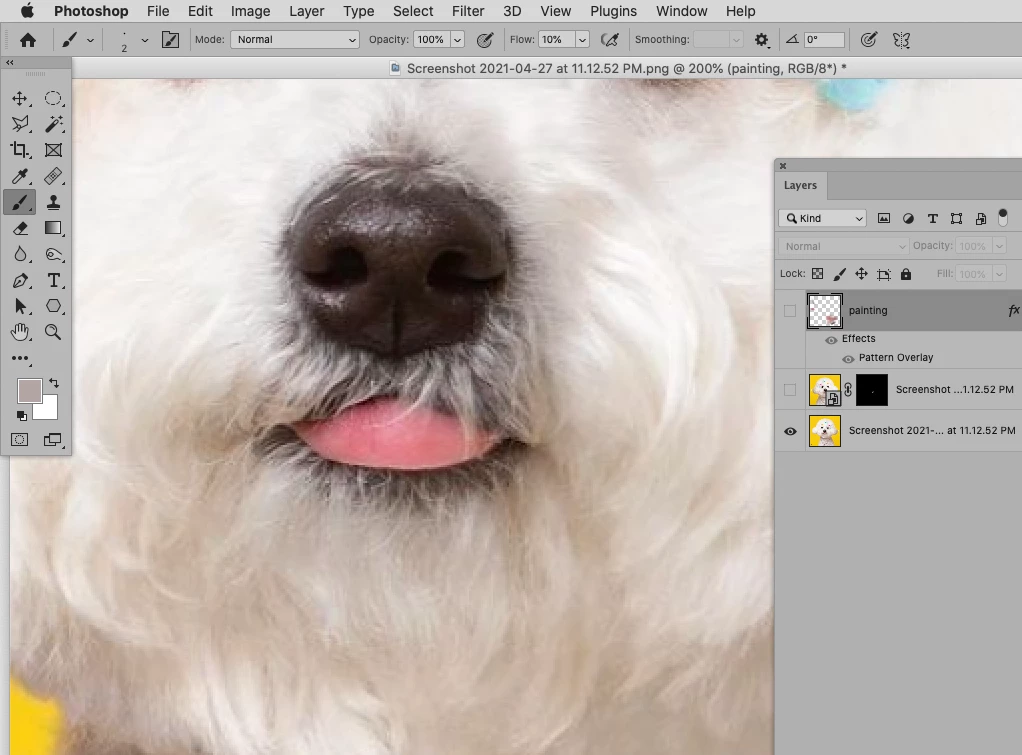Click the Opacity value field in options bar
This screenshot has height=755, width=1022.
430,40
